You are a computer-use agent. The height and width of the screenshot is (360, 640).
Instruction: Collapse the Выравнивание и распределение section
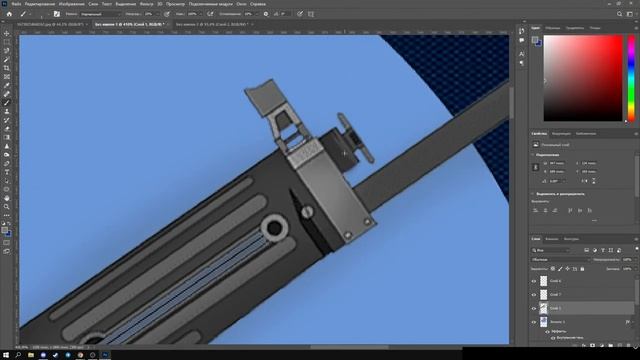(533, 194)
